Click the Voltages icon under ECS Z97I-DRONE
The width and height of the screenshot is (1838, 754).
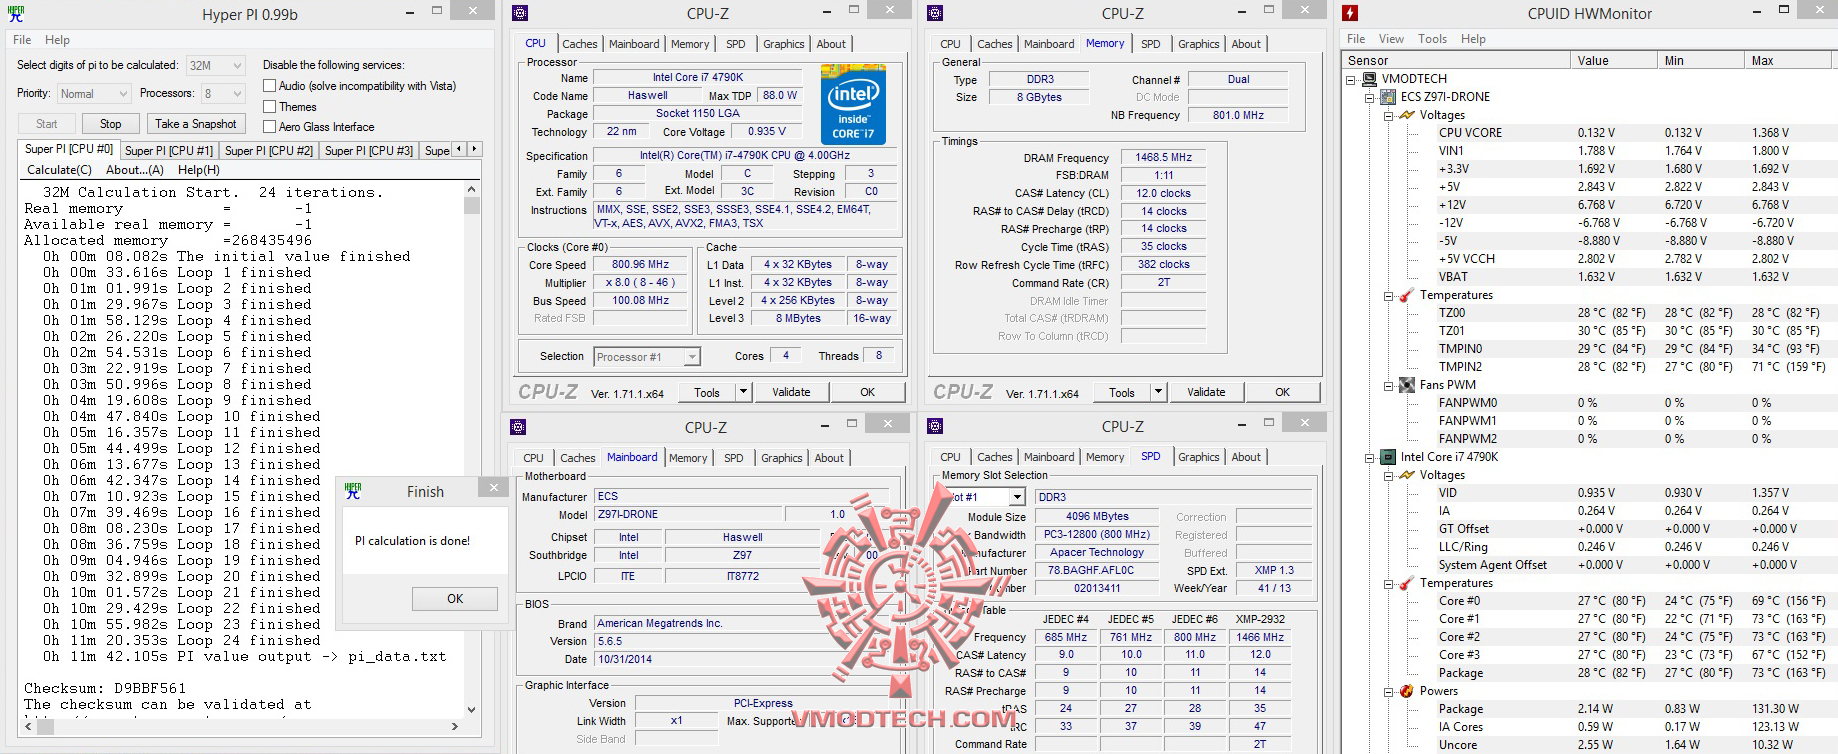click(1406, 115)
